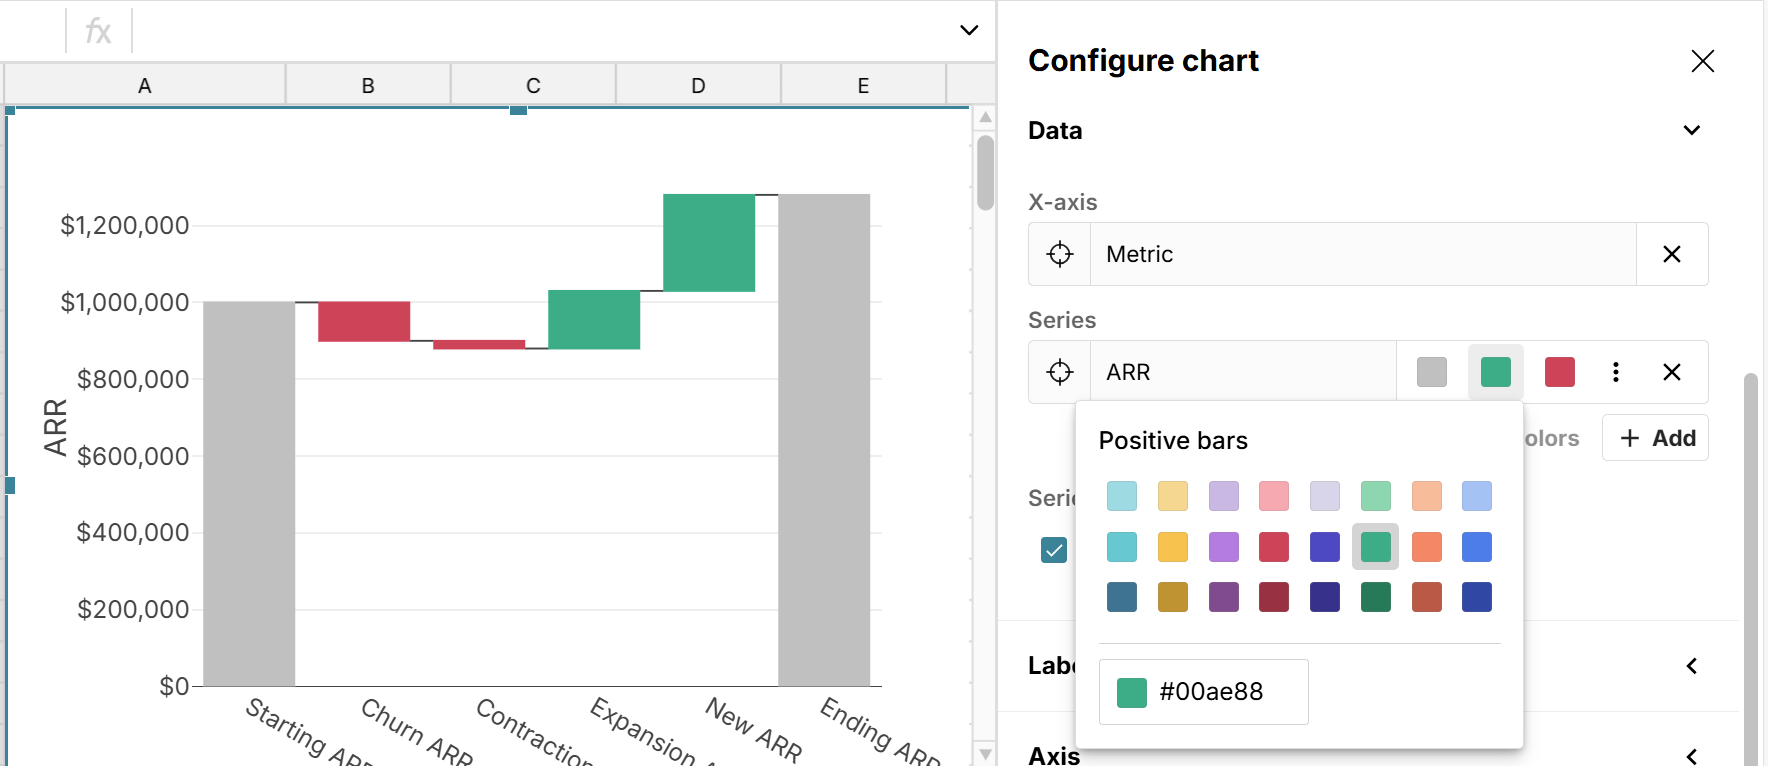Click the fx formula icon
This screenshot has height=766, width=1768.
click(98, 31)
